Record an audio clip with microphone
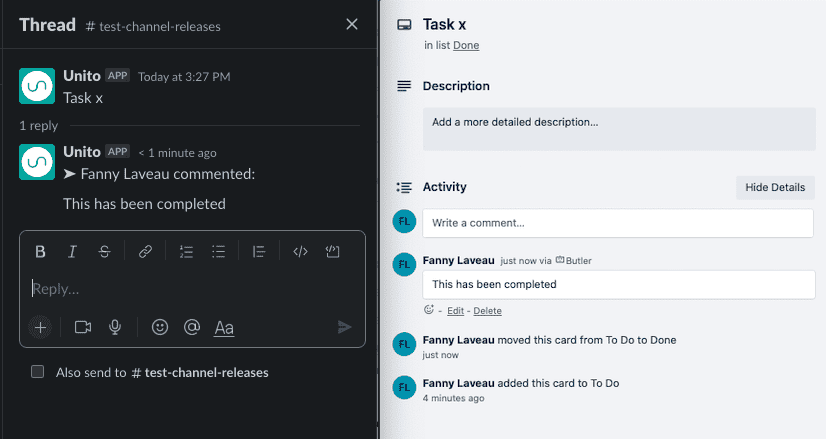The image size is (826, 439). point(115,327)
